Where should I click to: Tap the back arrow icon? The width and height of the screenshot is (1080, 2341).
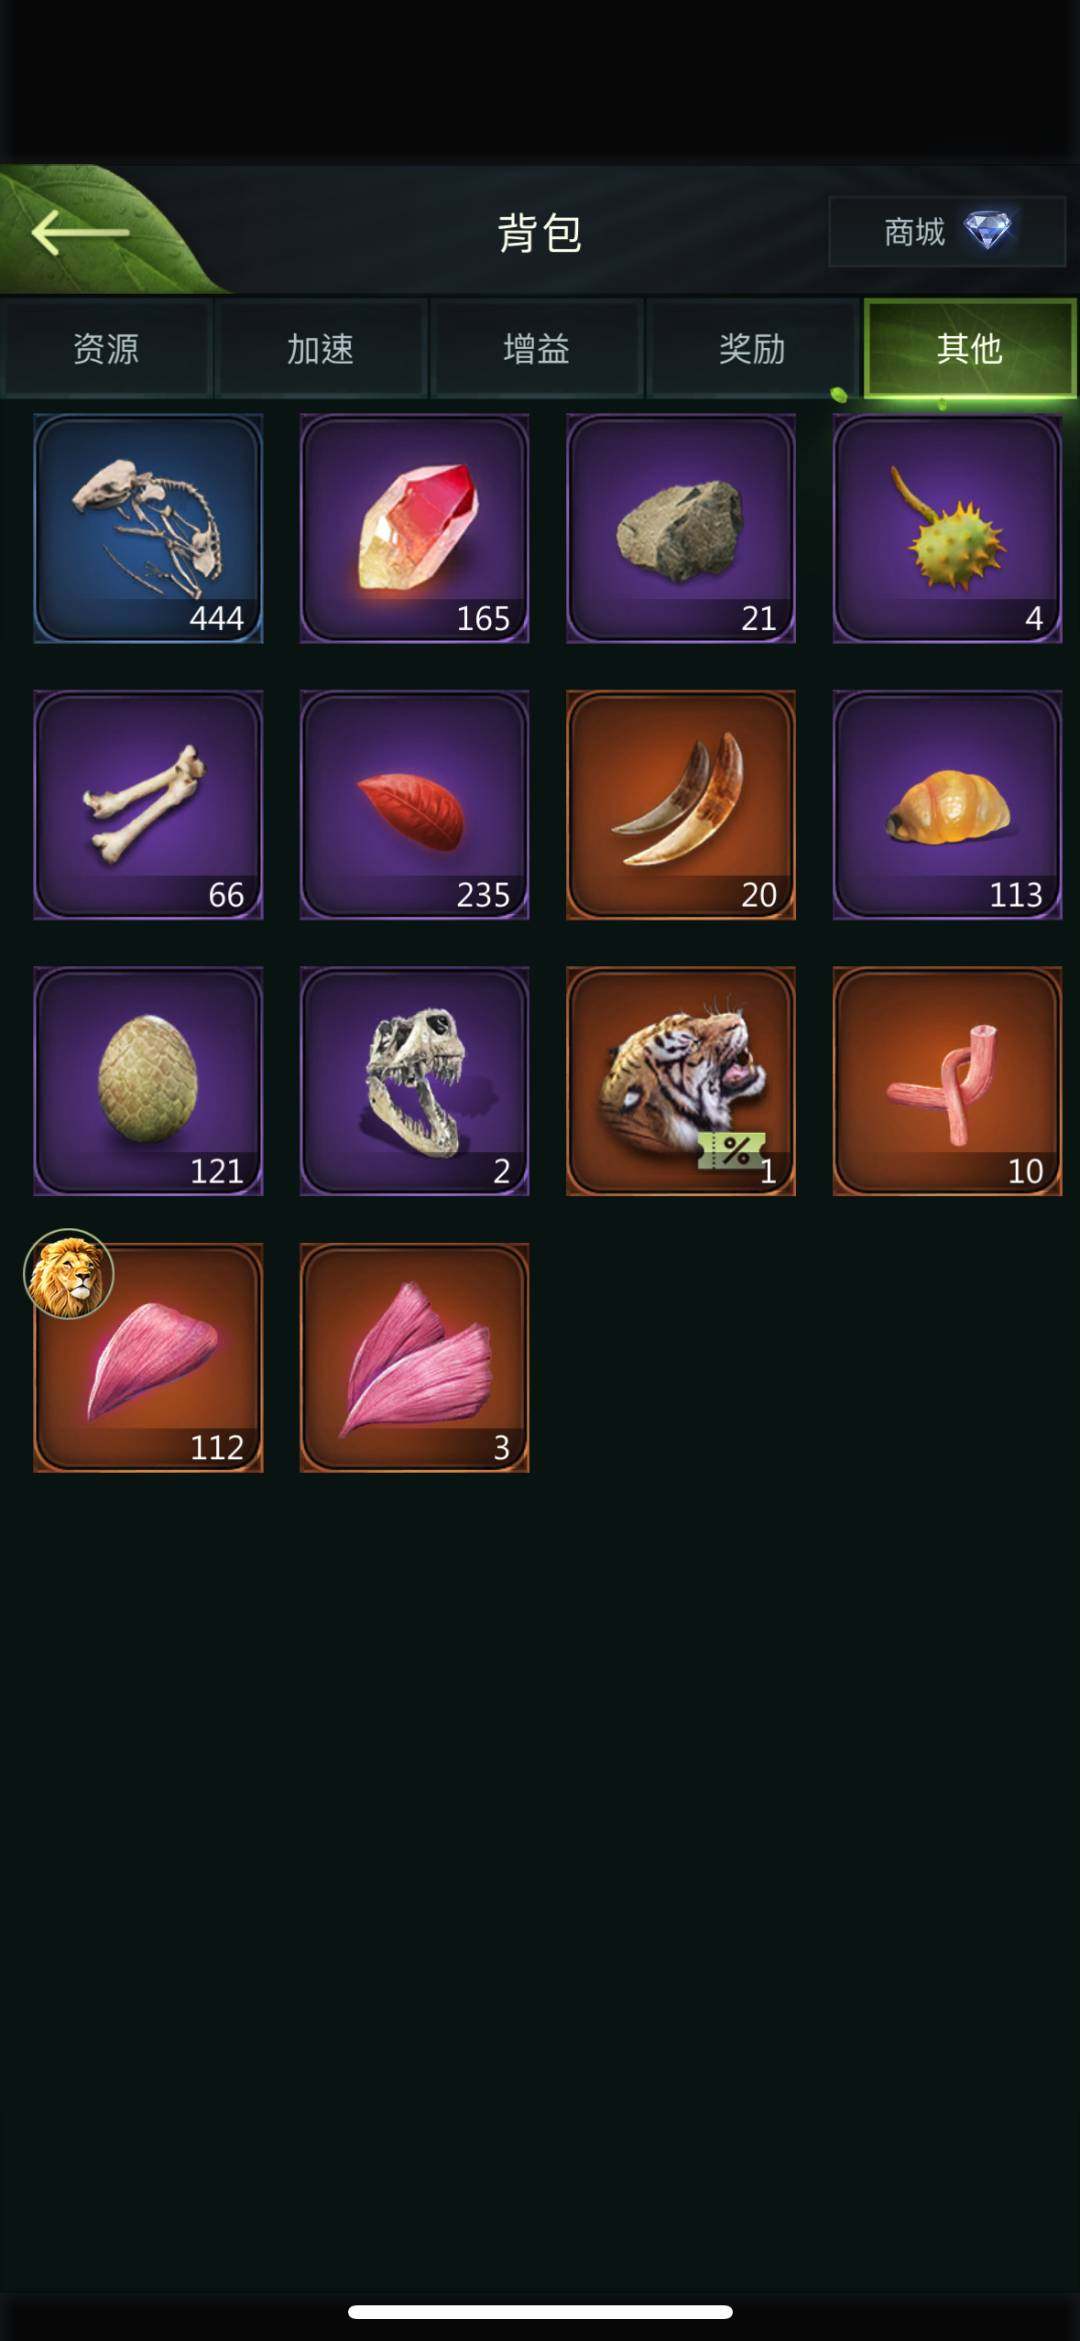[80, 233]
